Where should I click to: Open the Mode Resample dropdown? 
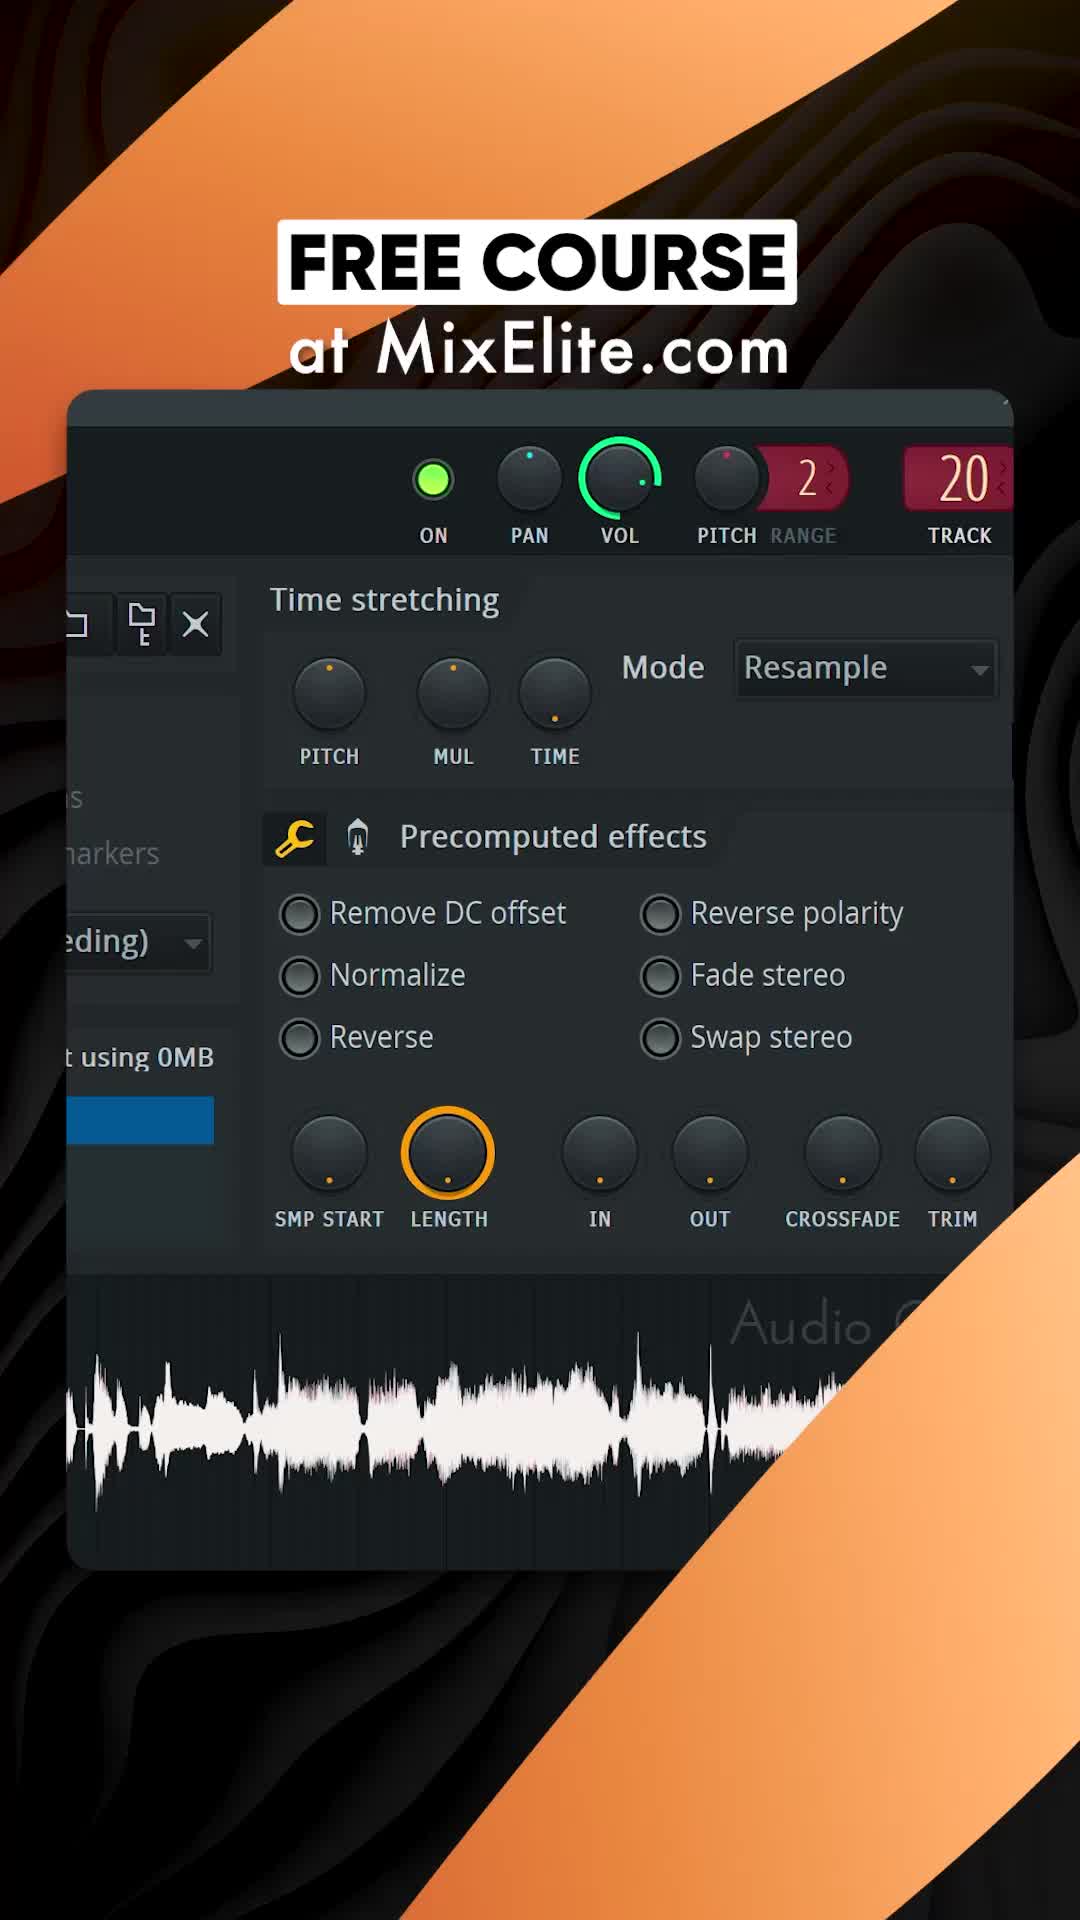click(866, 668)
